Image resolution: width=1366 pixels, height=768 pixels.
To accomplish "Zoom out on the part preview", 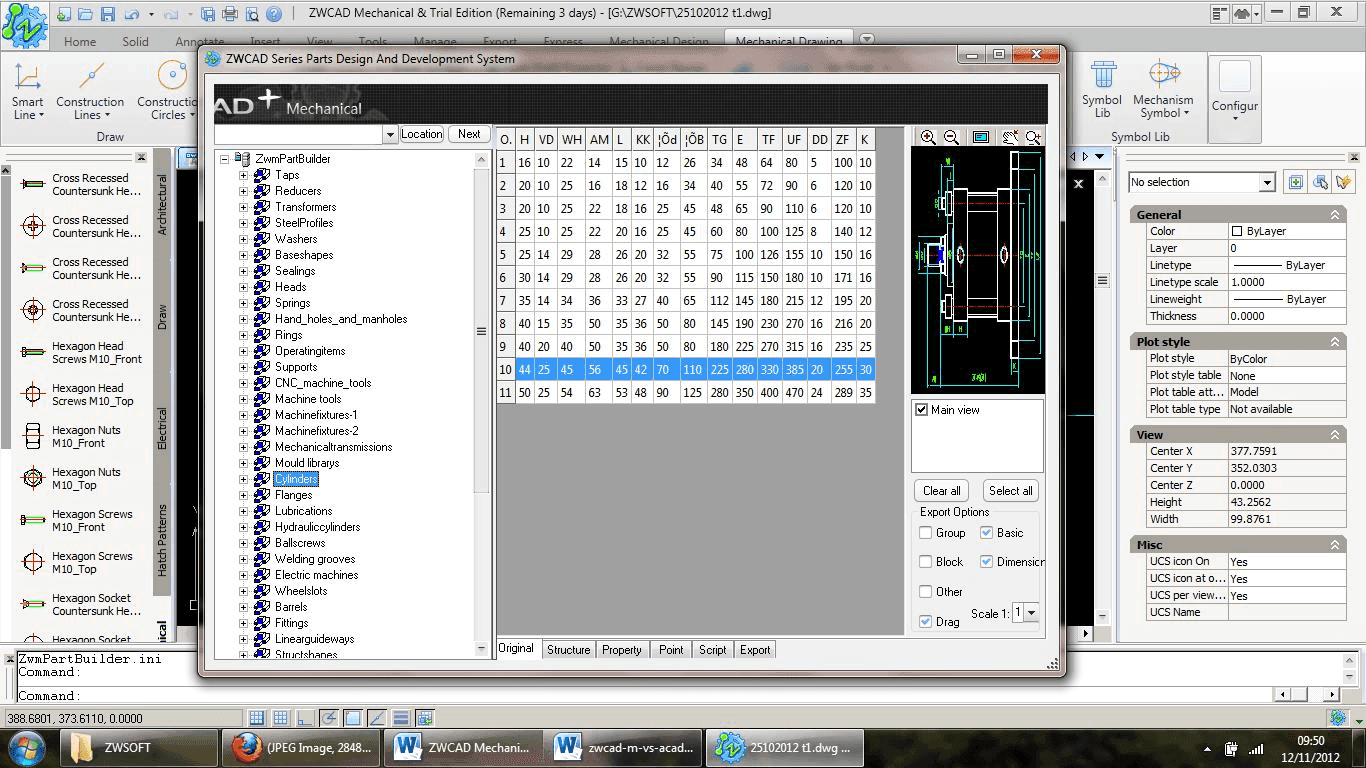I will 951,137.
